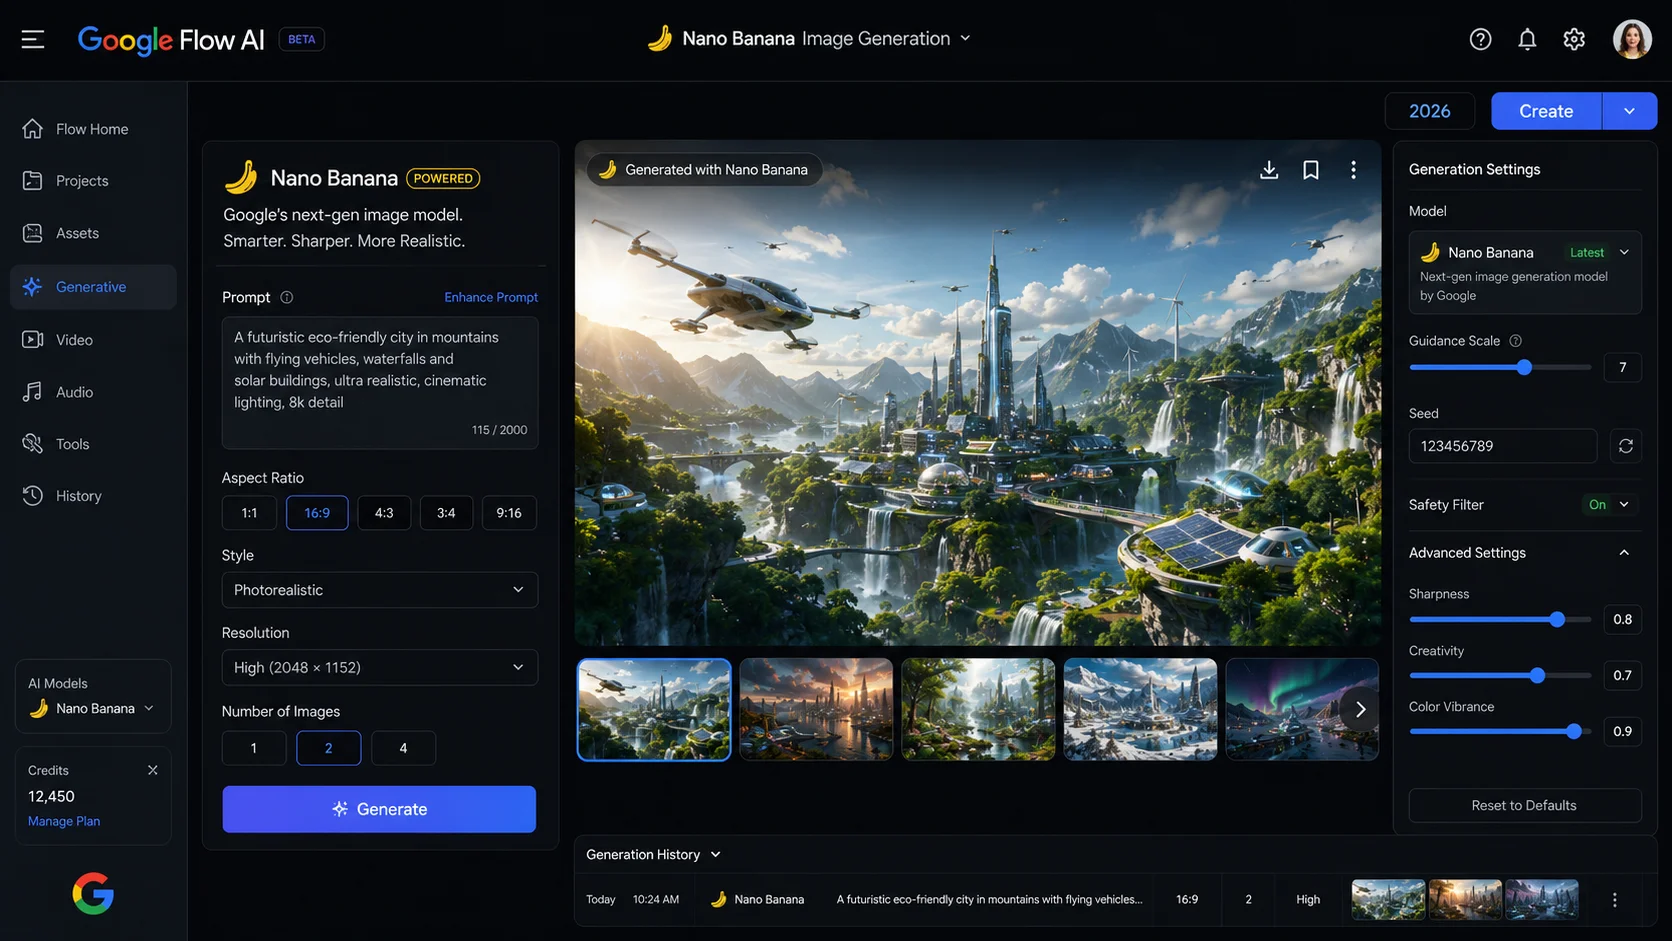Select the 16:9 aspect ratio
The height and width of the screenshot is (941, 1672).
[x=317, y=513]
